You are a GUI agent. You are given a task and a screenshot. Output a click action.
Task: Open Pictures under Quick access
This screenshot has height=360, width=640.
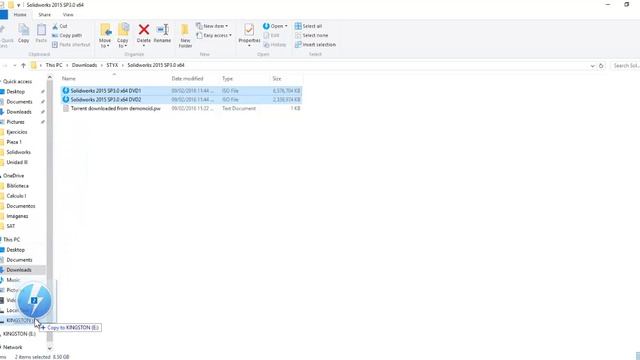click(15, 122)
